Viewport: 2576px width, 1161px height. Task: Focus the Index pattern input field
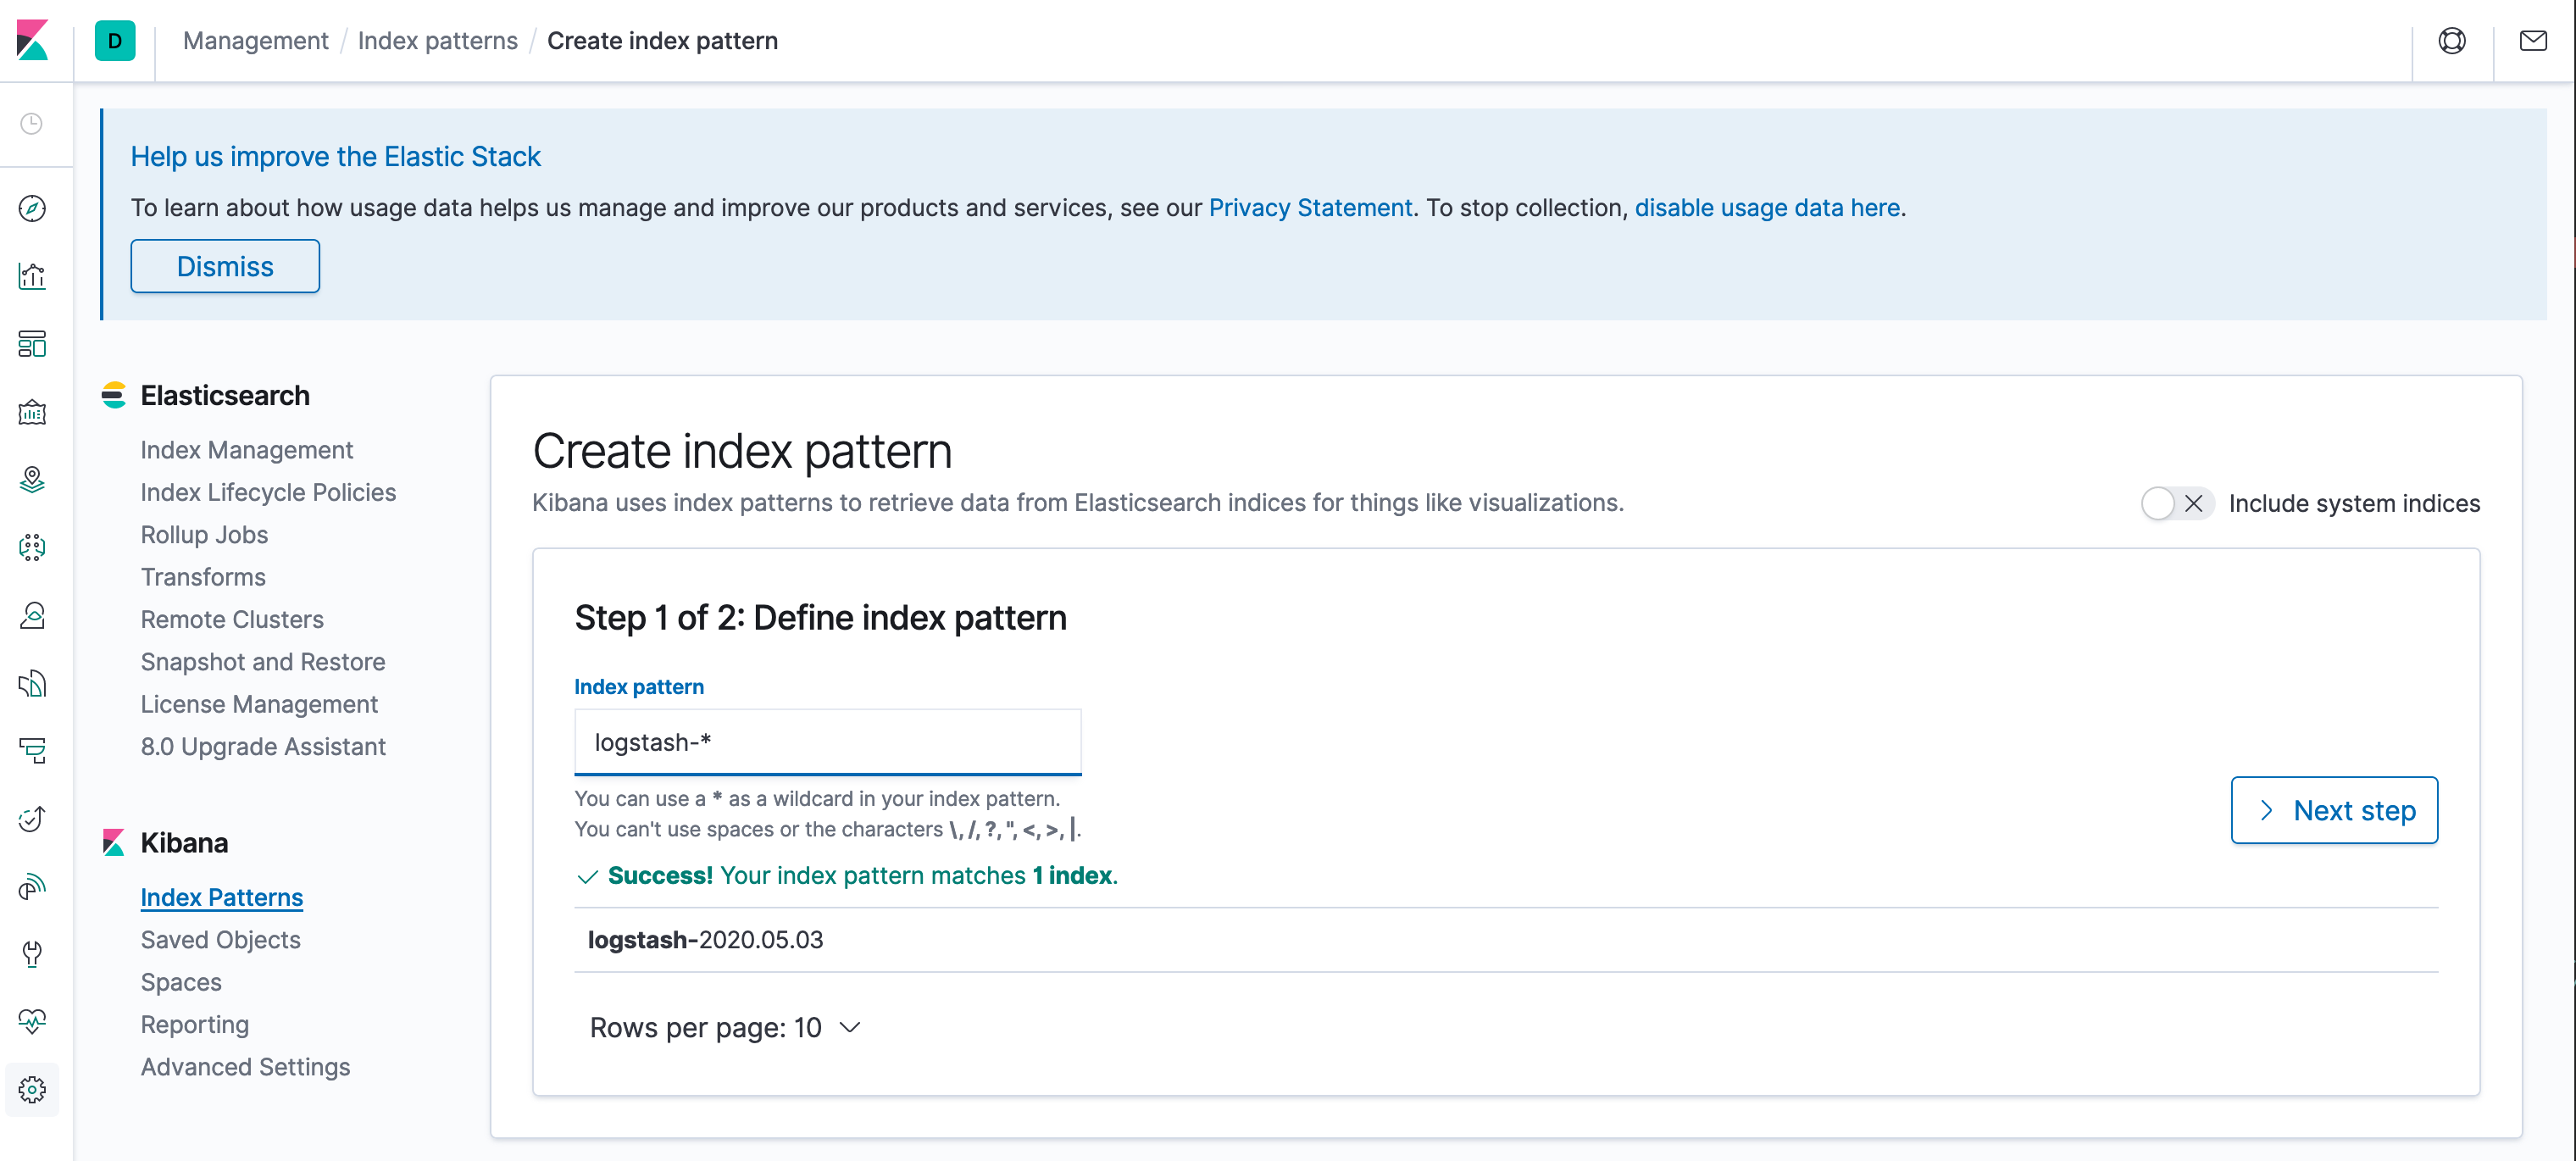(828, 742)
